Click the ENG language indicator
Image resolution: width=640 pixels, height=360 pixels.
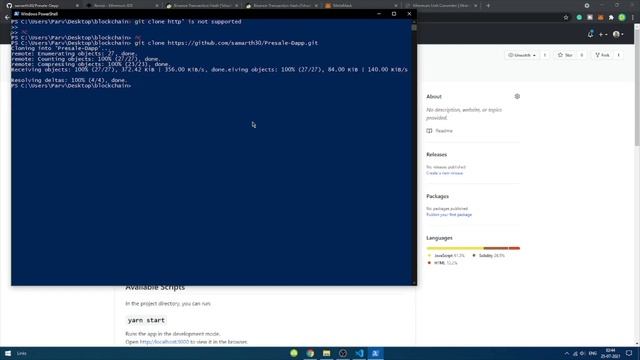[593, 353]
